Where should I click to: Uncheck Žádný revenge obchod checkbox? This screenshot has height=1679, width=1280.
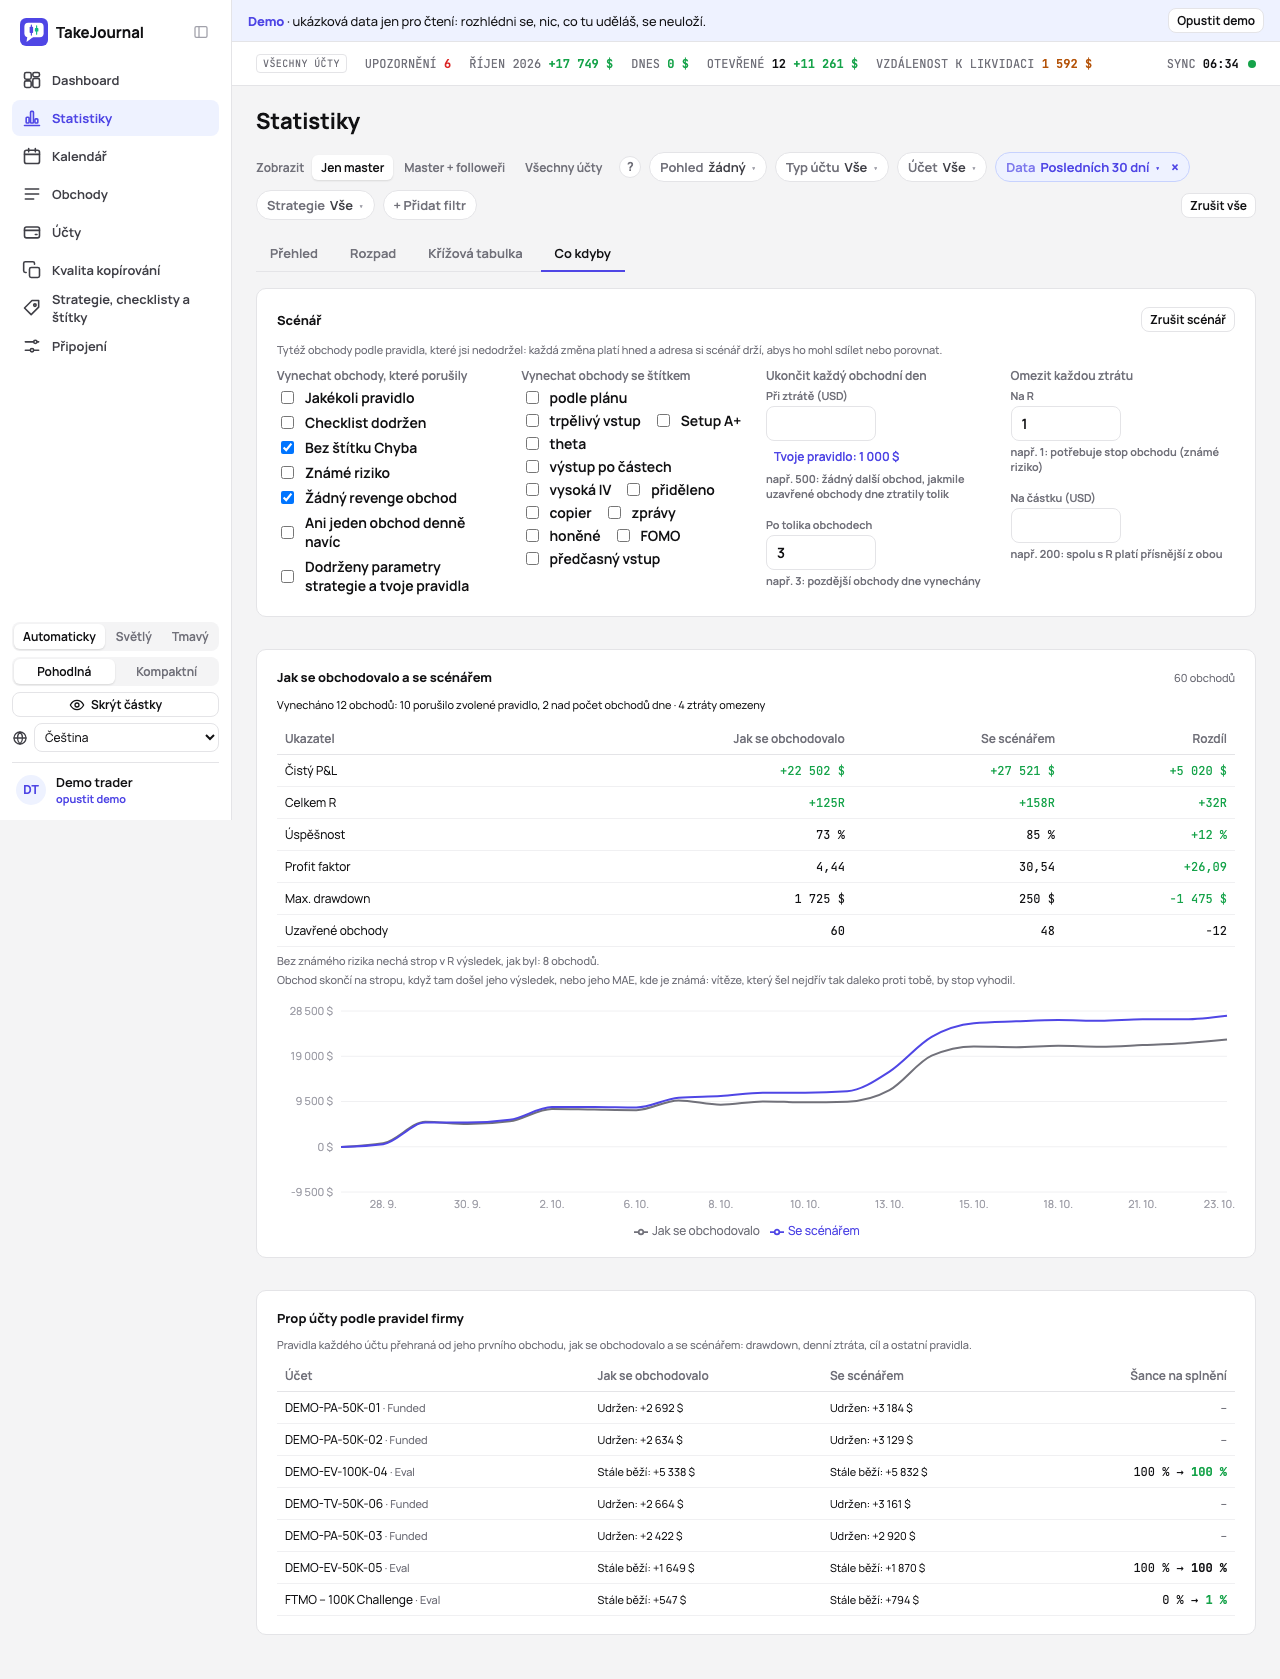click(x=287, y=498)
